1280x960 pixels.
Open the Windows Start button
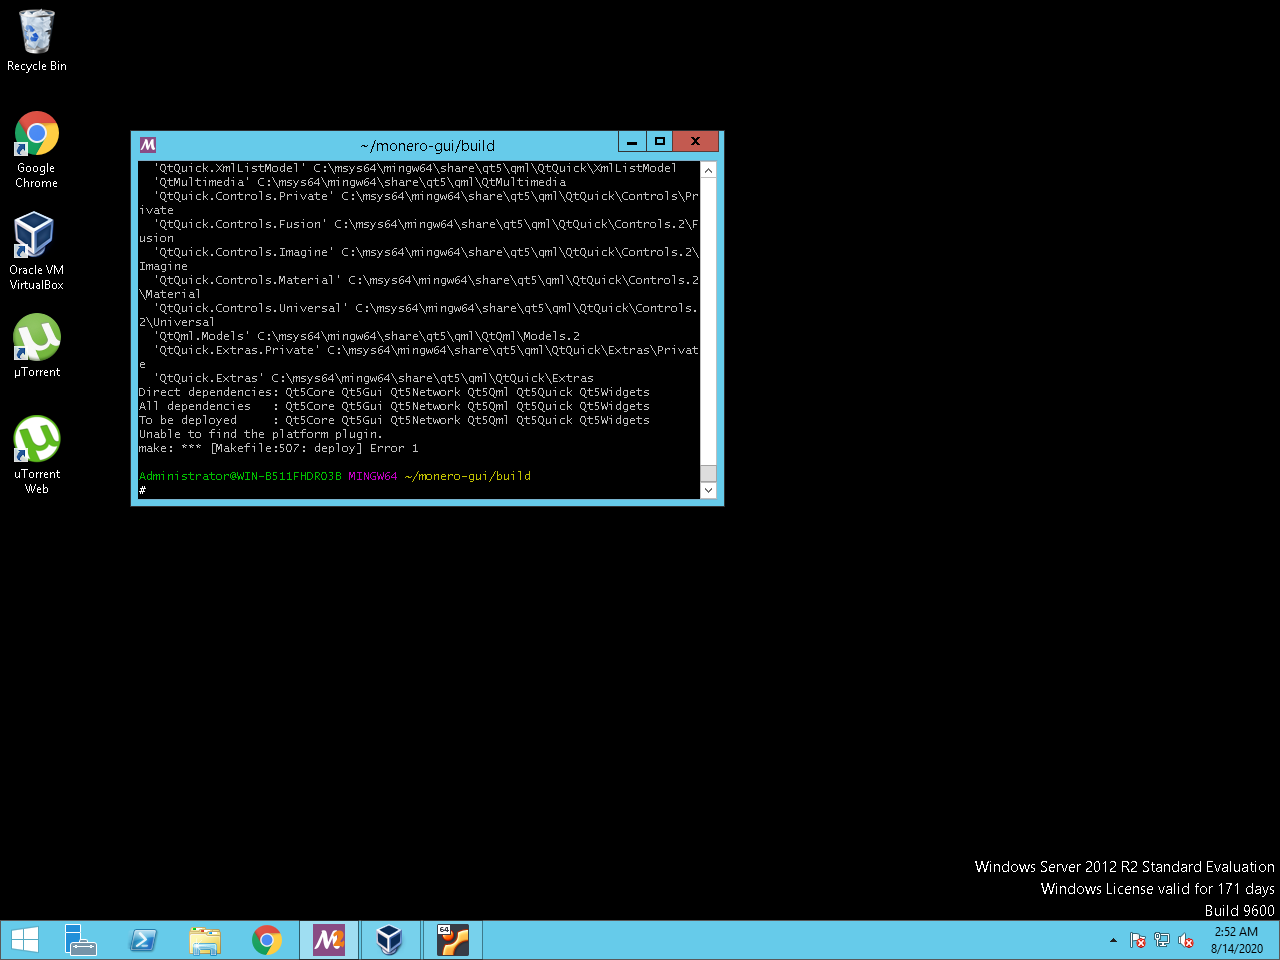point(25,940)
